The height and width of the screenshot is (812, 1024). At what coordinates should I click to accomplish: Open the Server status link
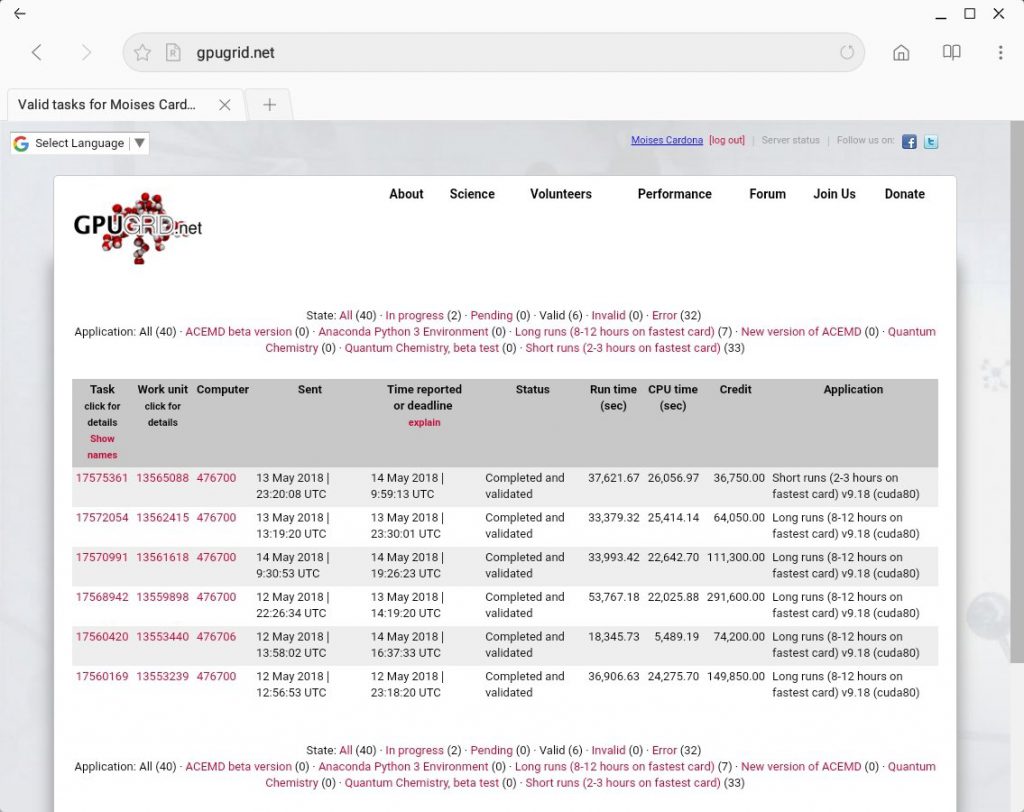pyautogui.click(x=790, y=140)
